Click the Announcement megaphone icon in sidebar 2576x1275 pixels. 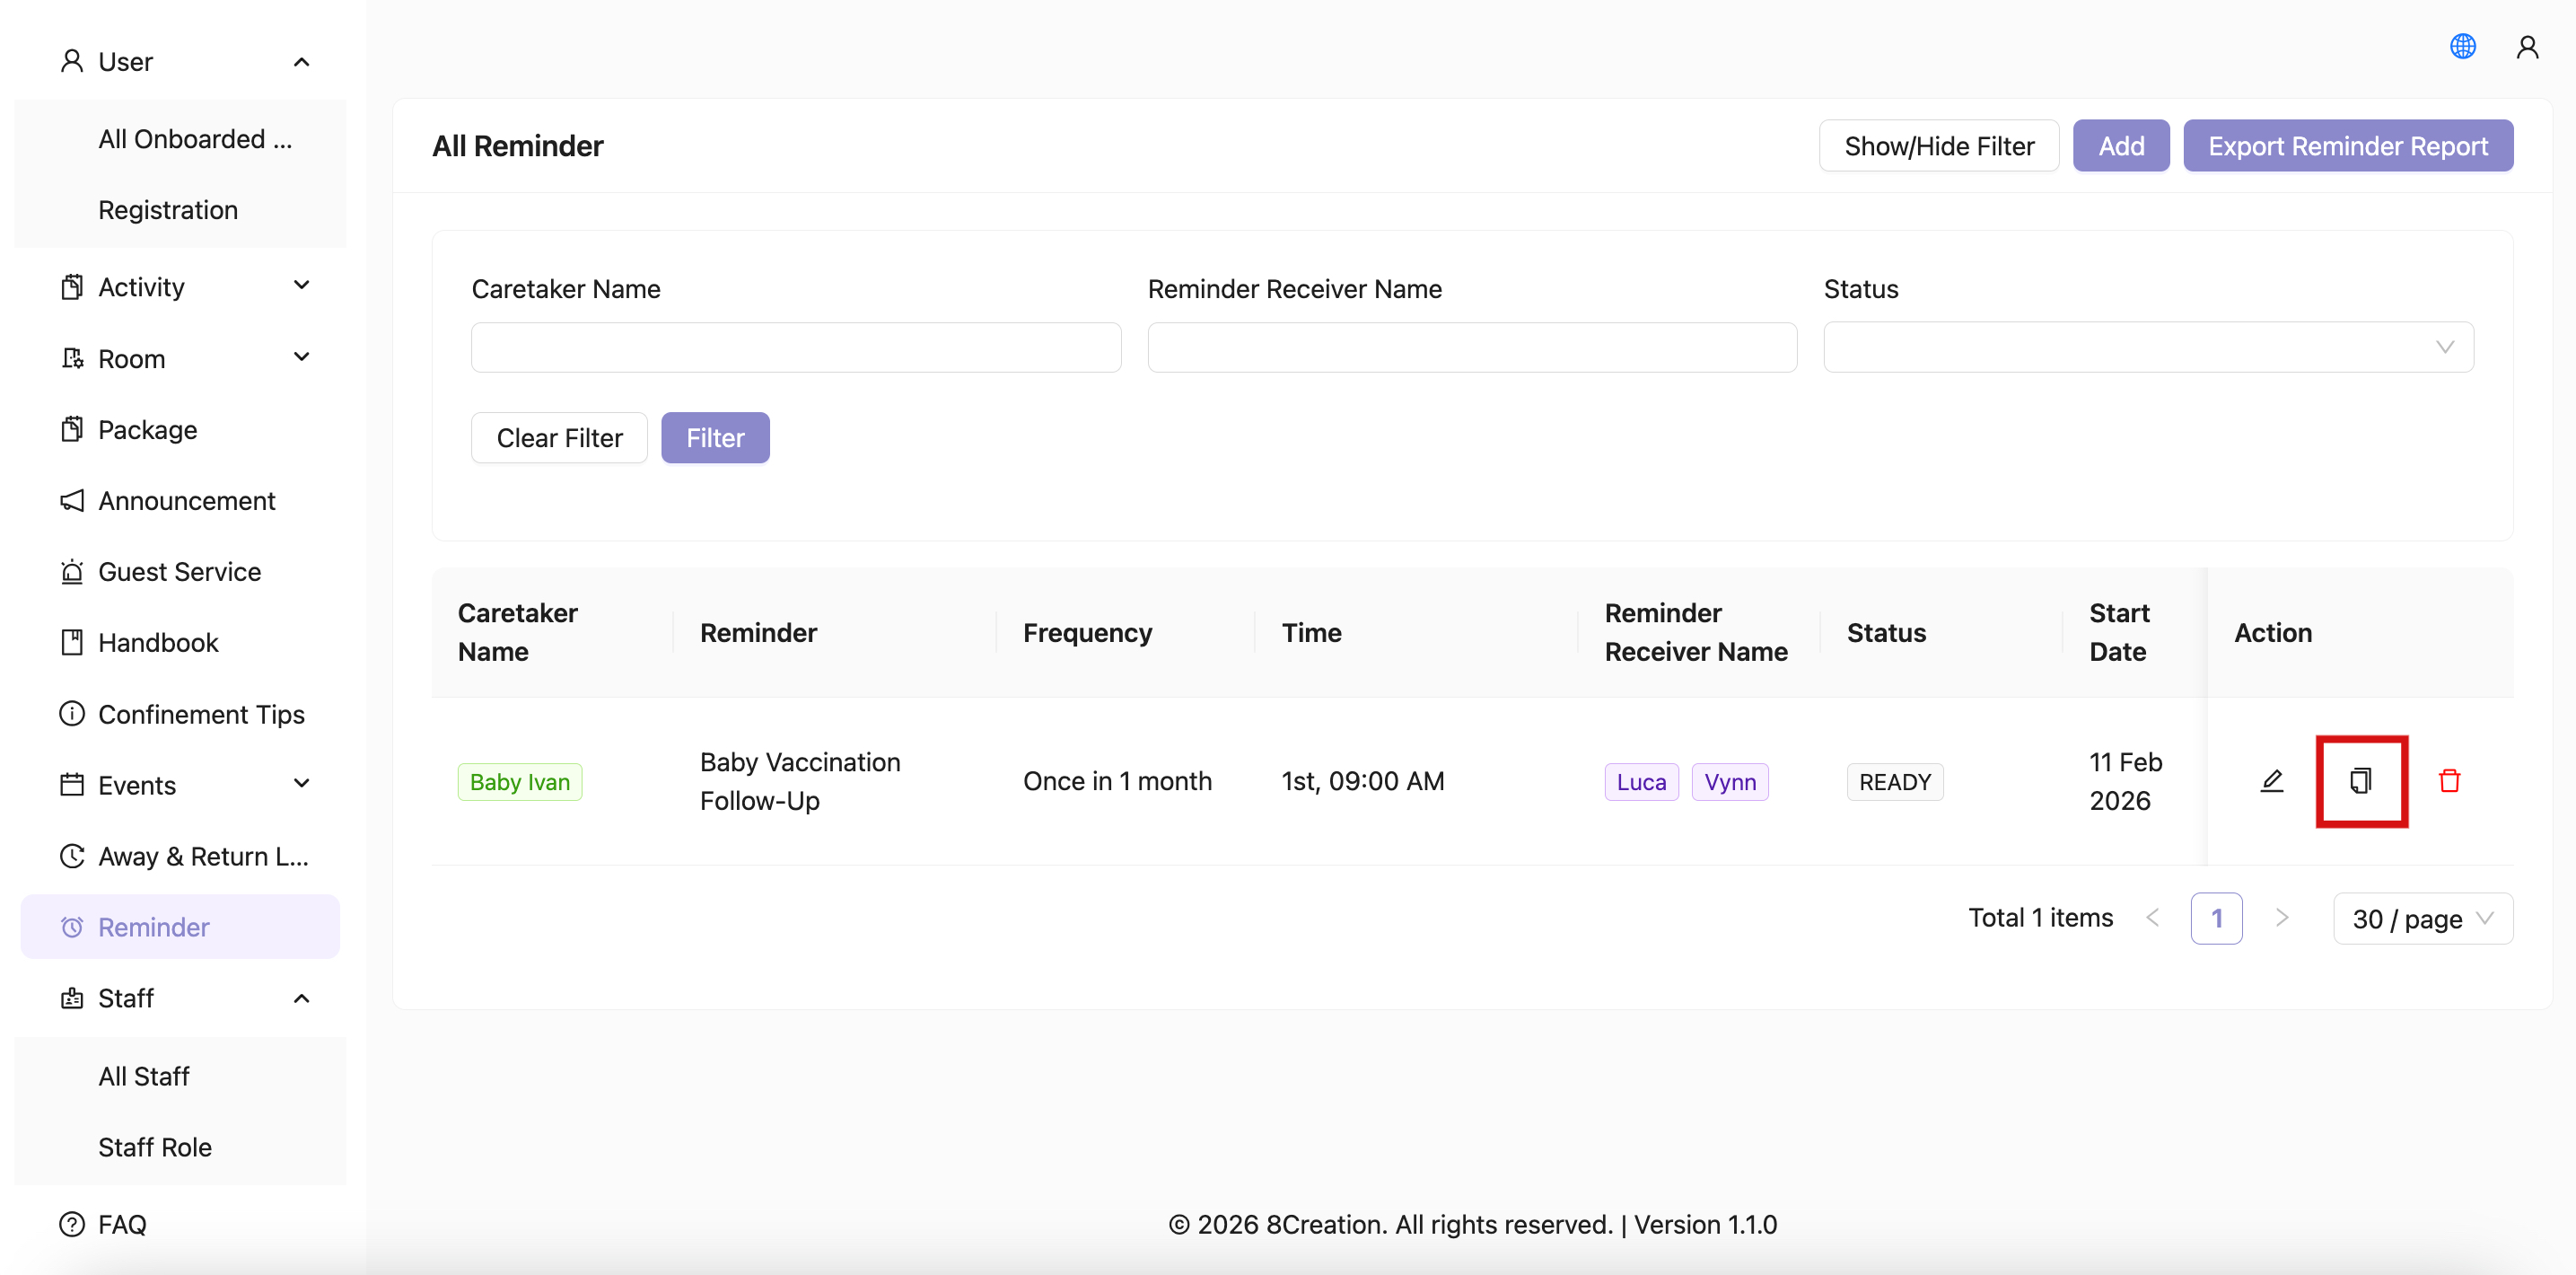click(72, 500)
